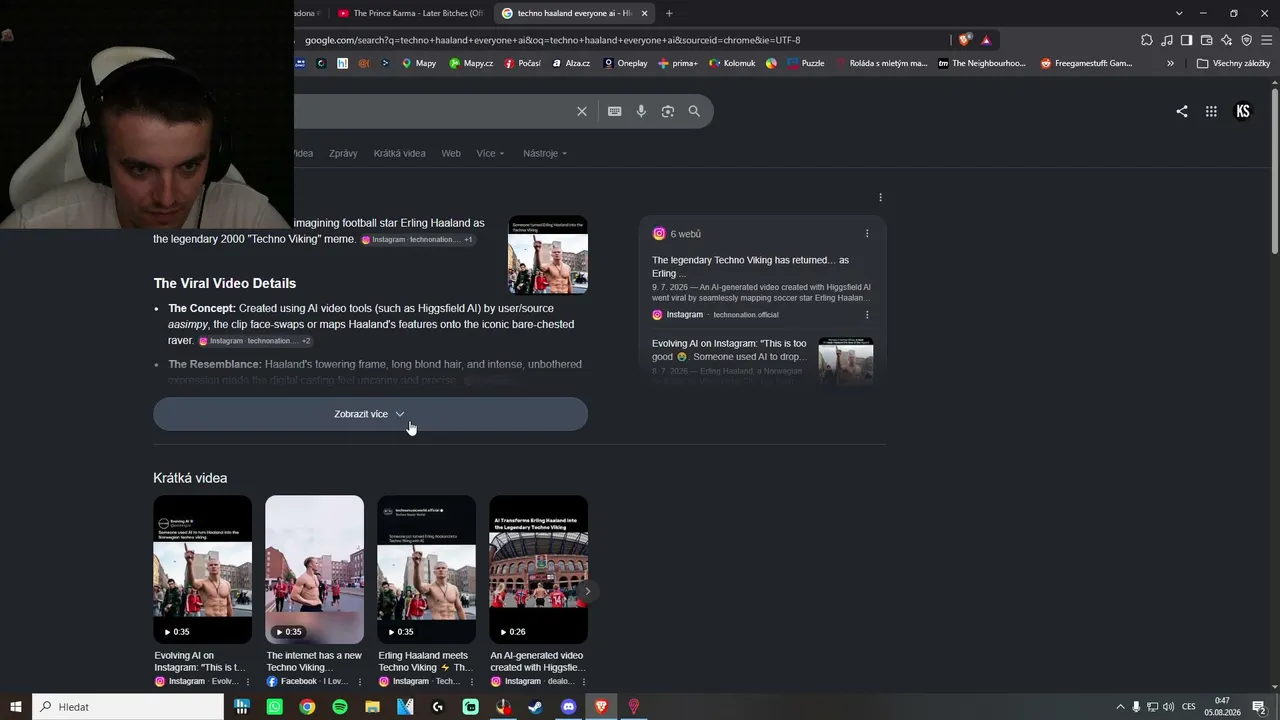Switch to the Krátká videa results tab

(399, 153)
